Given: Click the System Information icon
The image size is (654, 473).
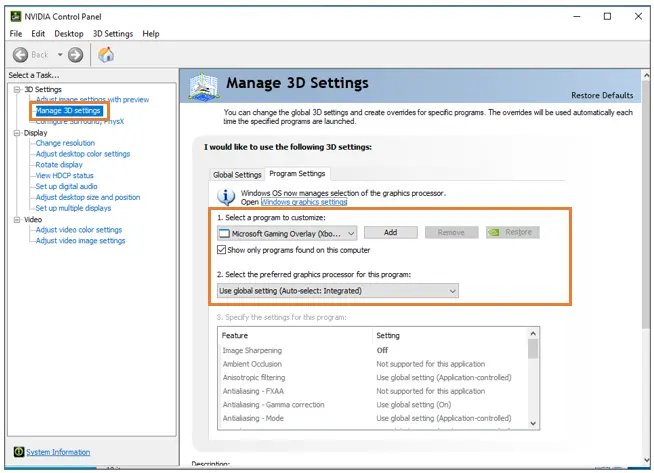Looking at the screenshot, I should [18, 452].
